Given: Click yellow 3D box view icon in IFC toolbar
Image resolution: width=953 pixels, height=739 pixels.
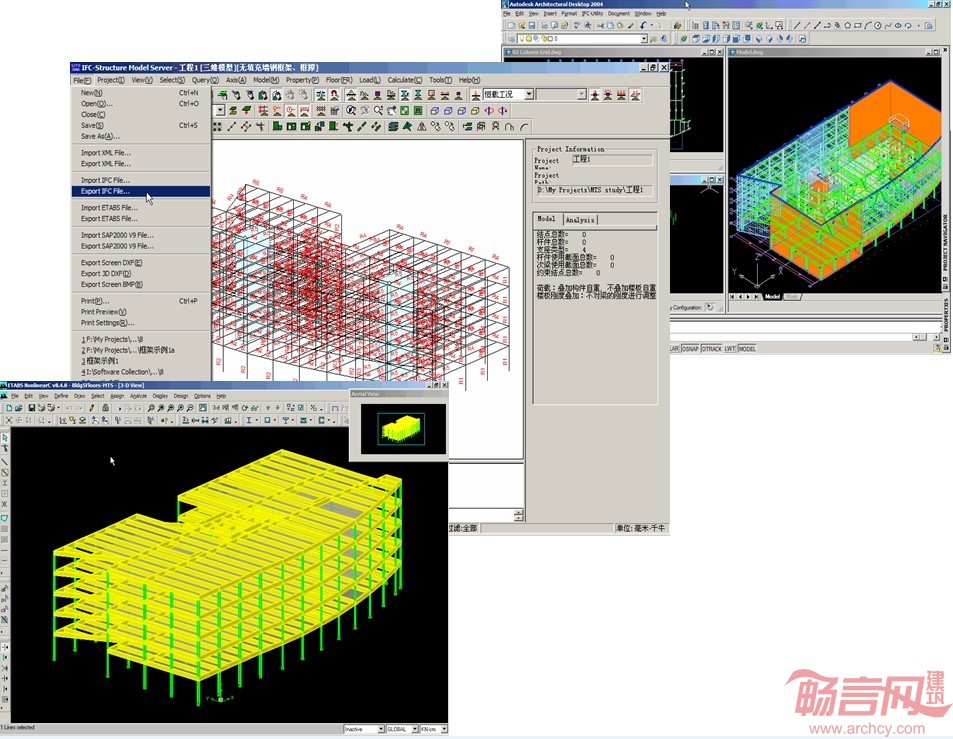Looking at the screenshot, I should (x=475, y=111).
